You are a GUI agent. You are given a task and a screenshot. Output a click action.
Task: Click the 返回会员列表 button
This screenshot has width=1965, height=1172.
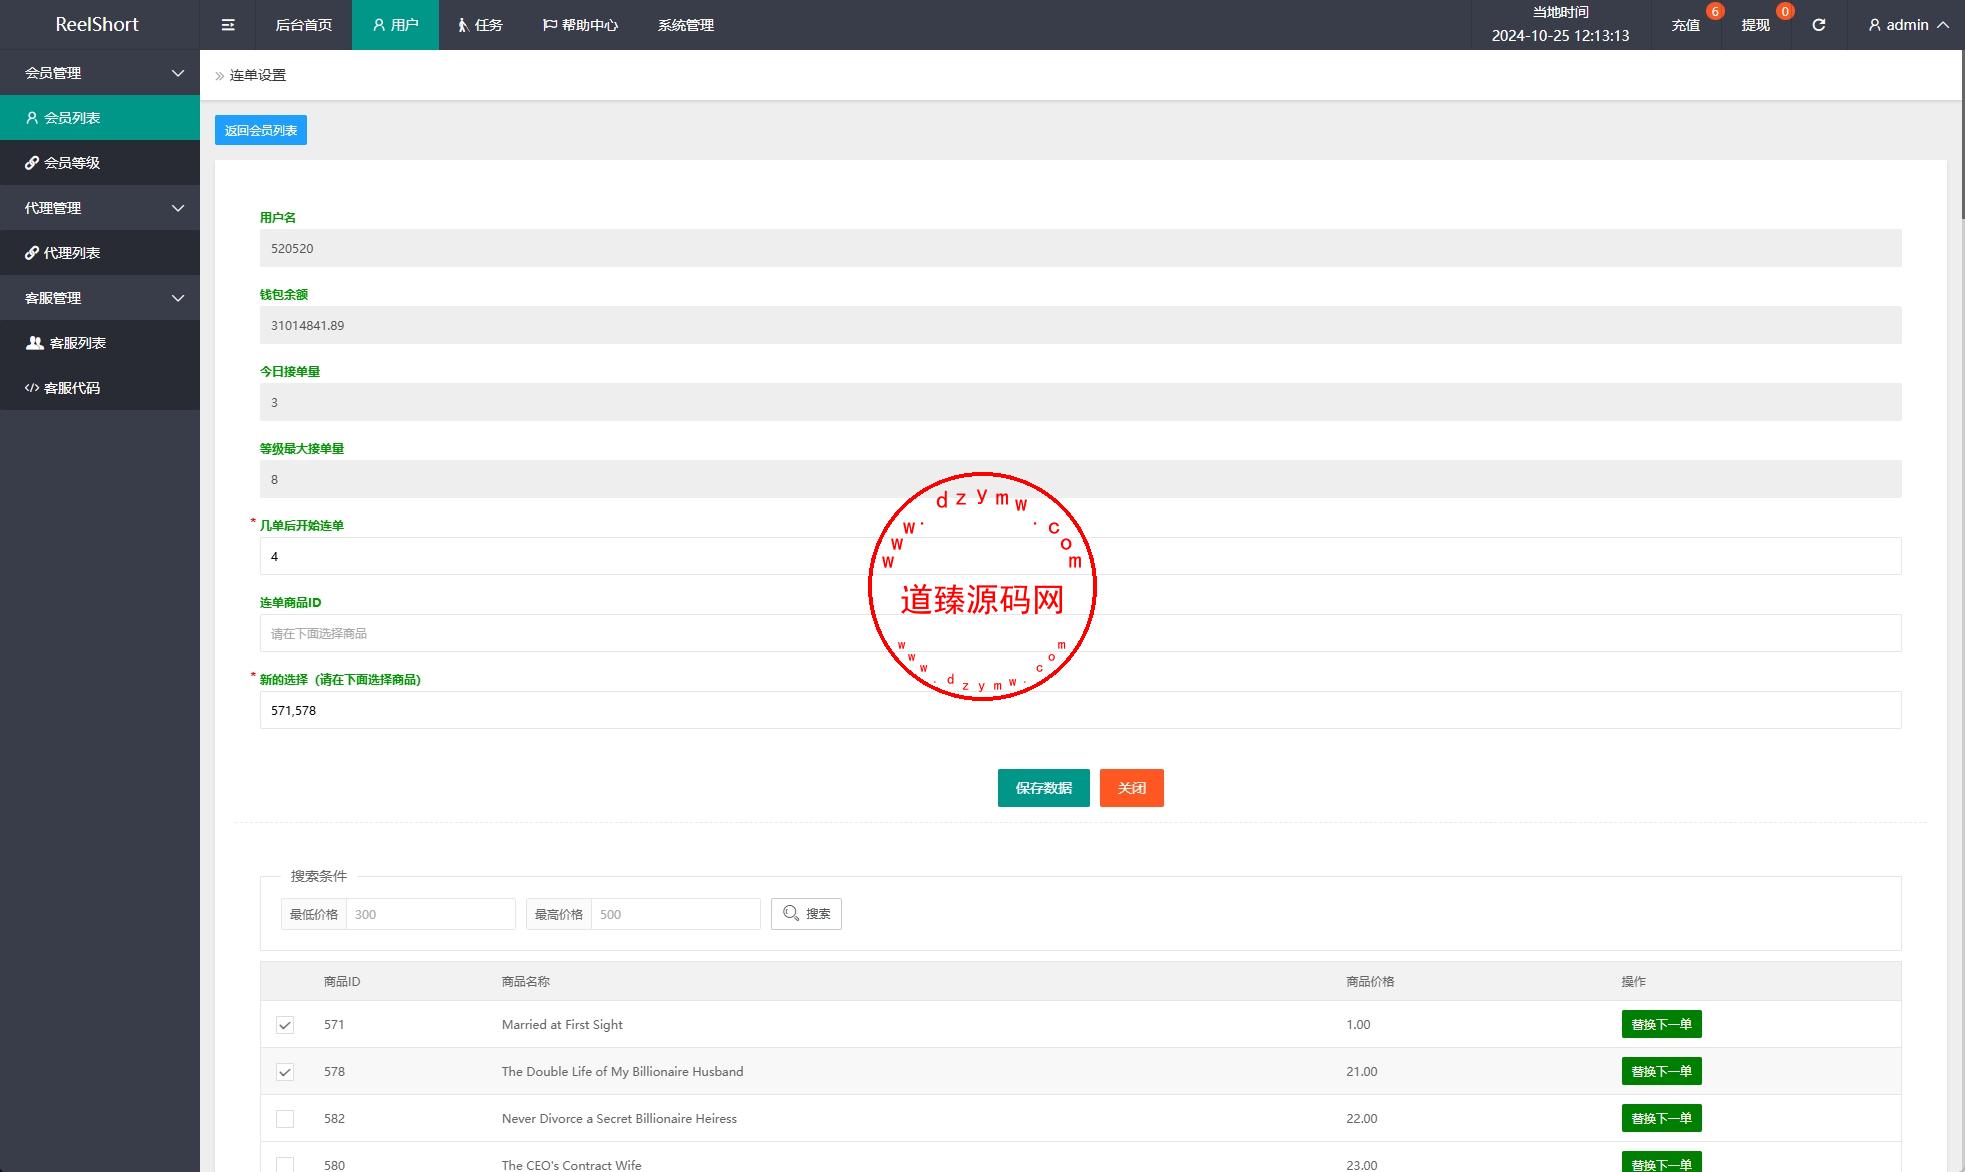point(261,130)
